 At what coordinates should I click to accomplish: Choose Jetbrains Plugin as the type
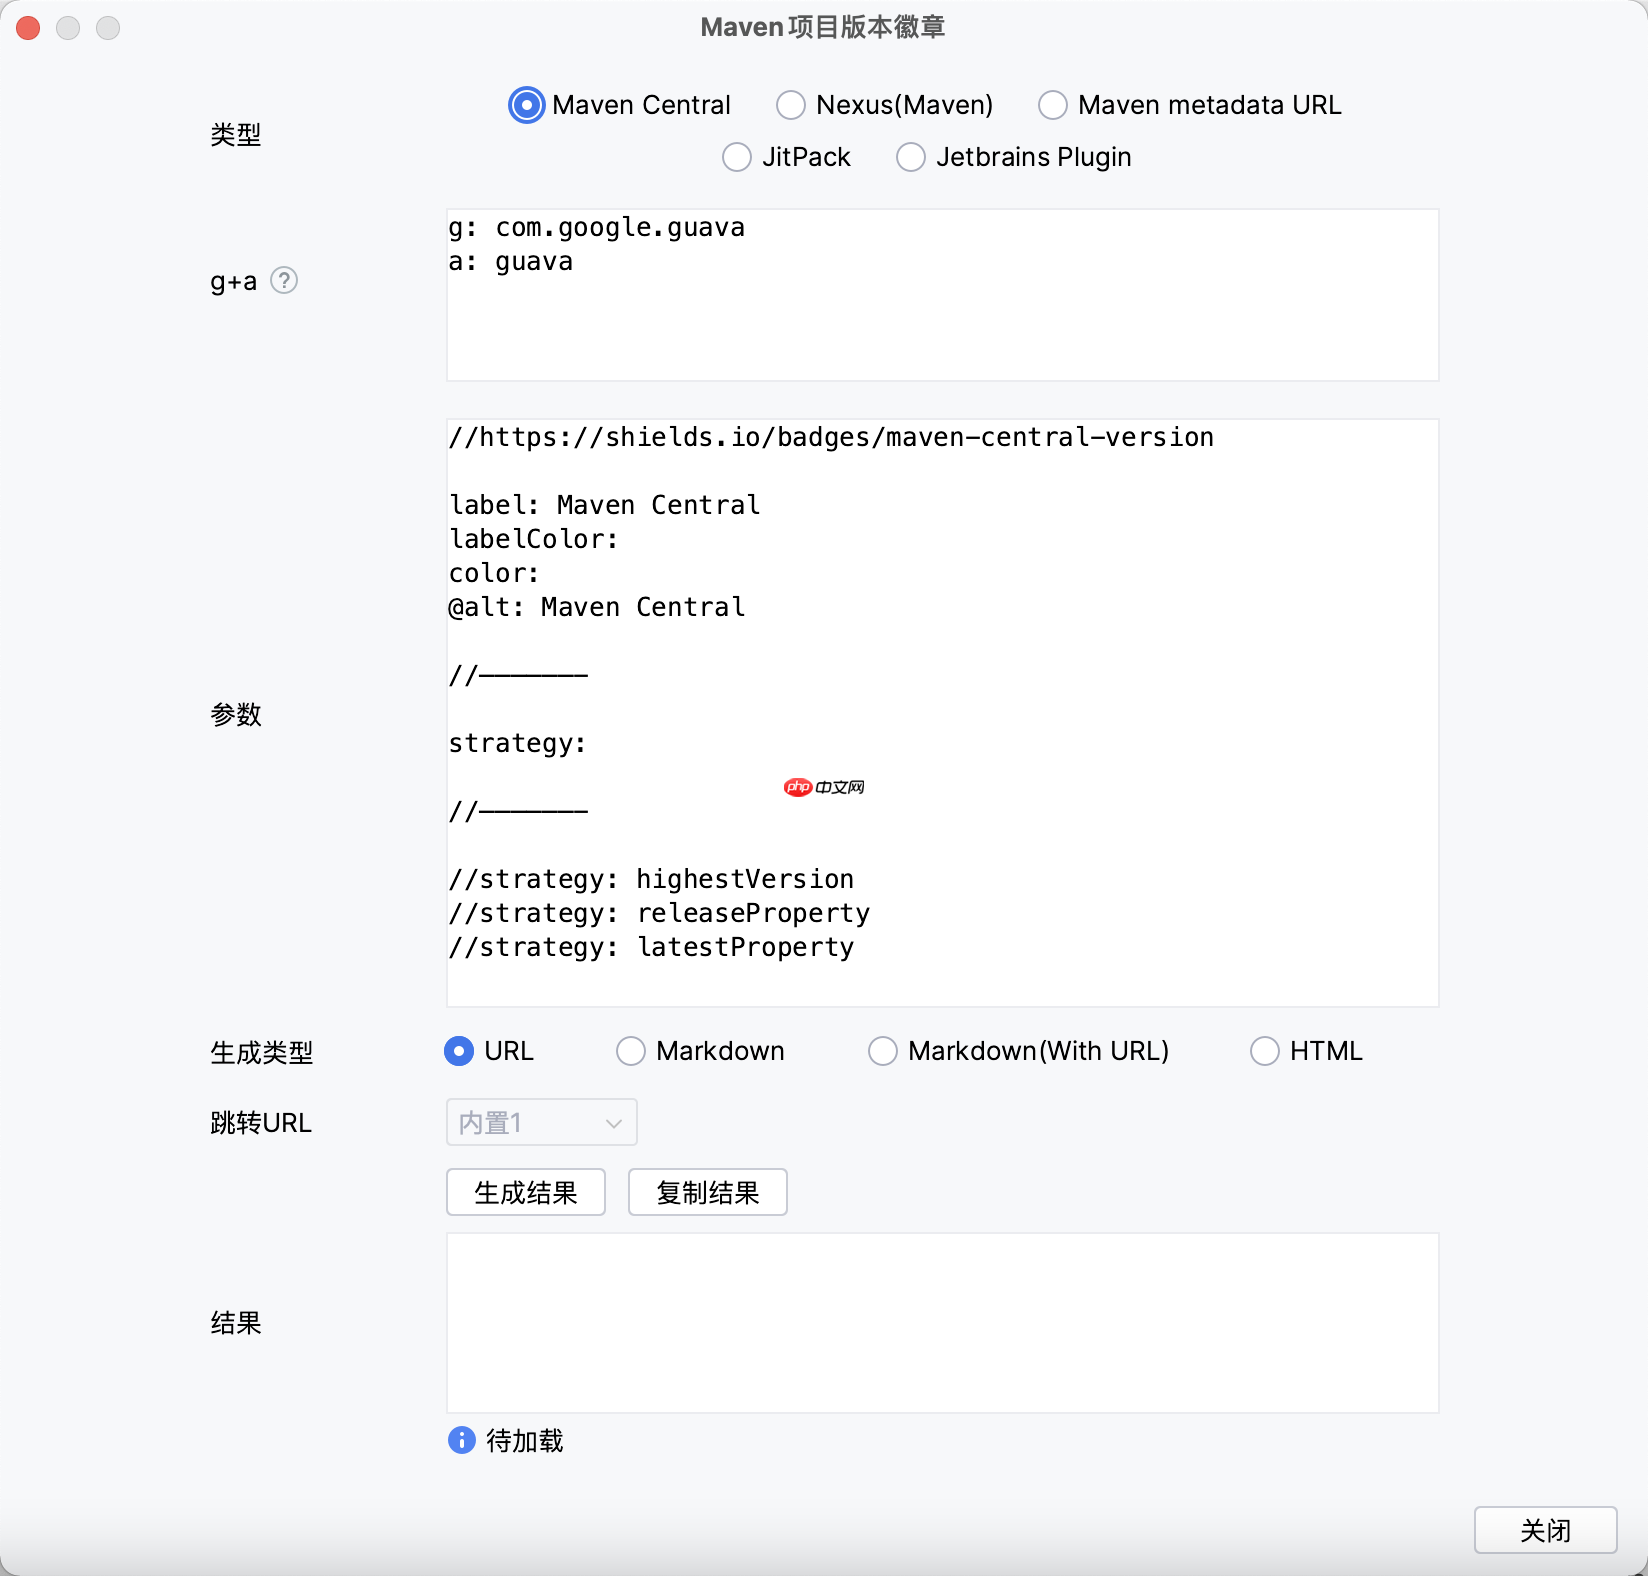coord(911,157)
